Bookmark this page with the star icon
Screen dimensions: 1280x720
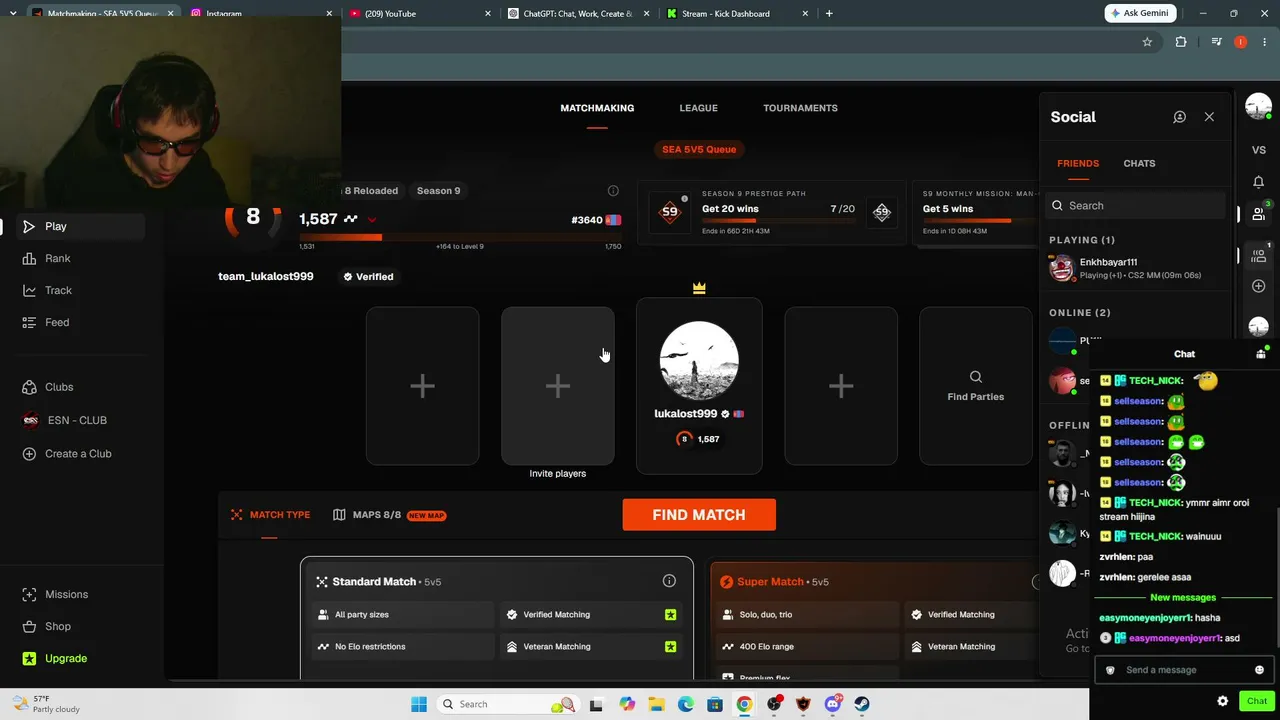tap(1147, 42)
